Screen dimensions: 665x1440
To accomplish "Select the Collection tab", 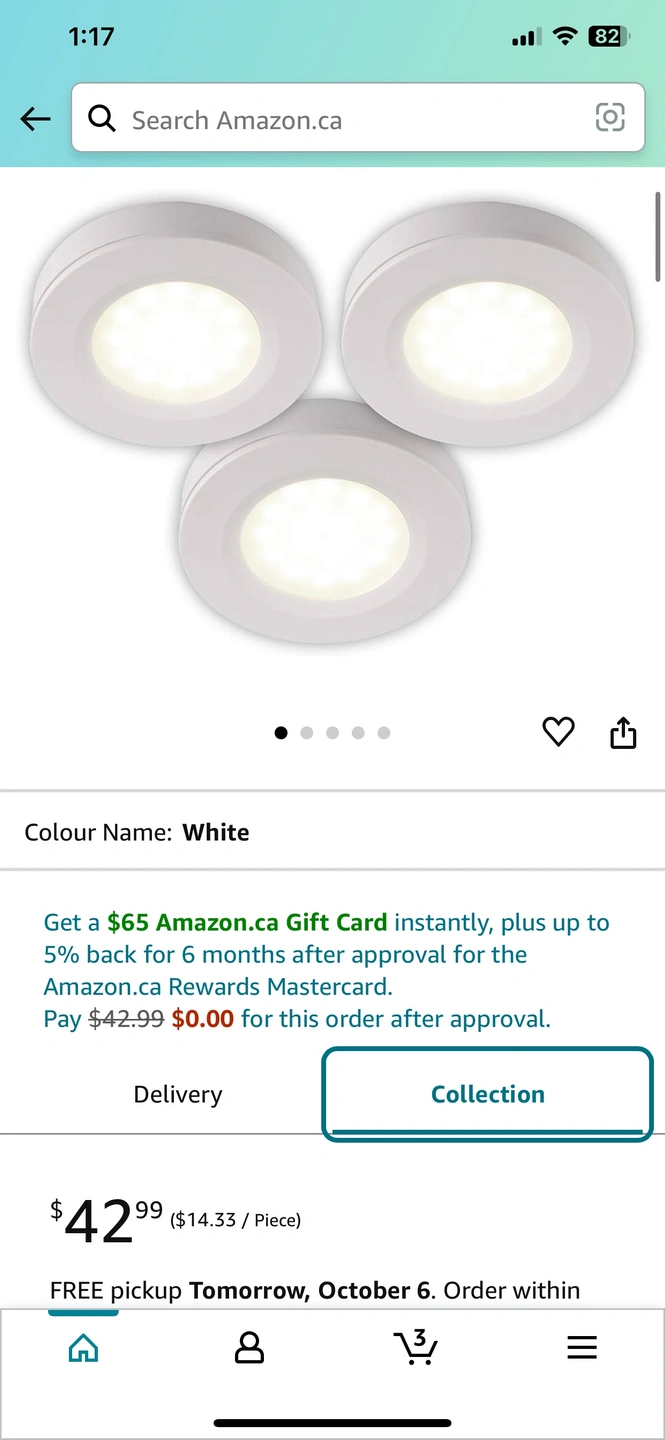I will pyautogui.click(x=487, y=1094).
